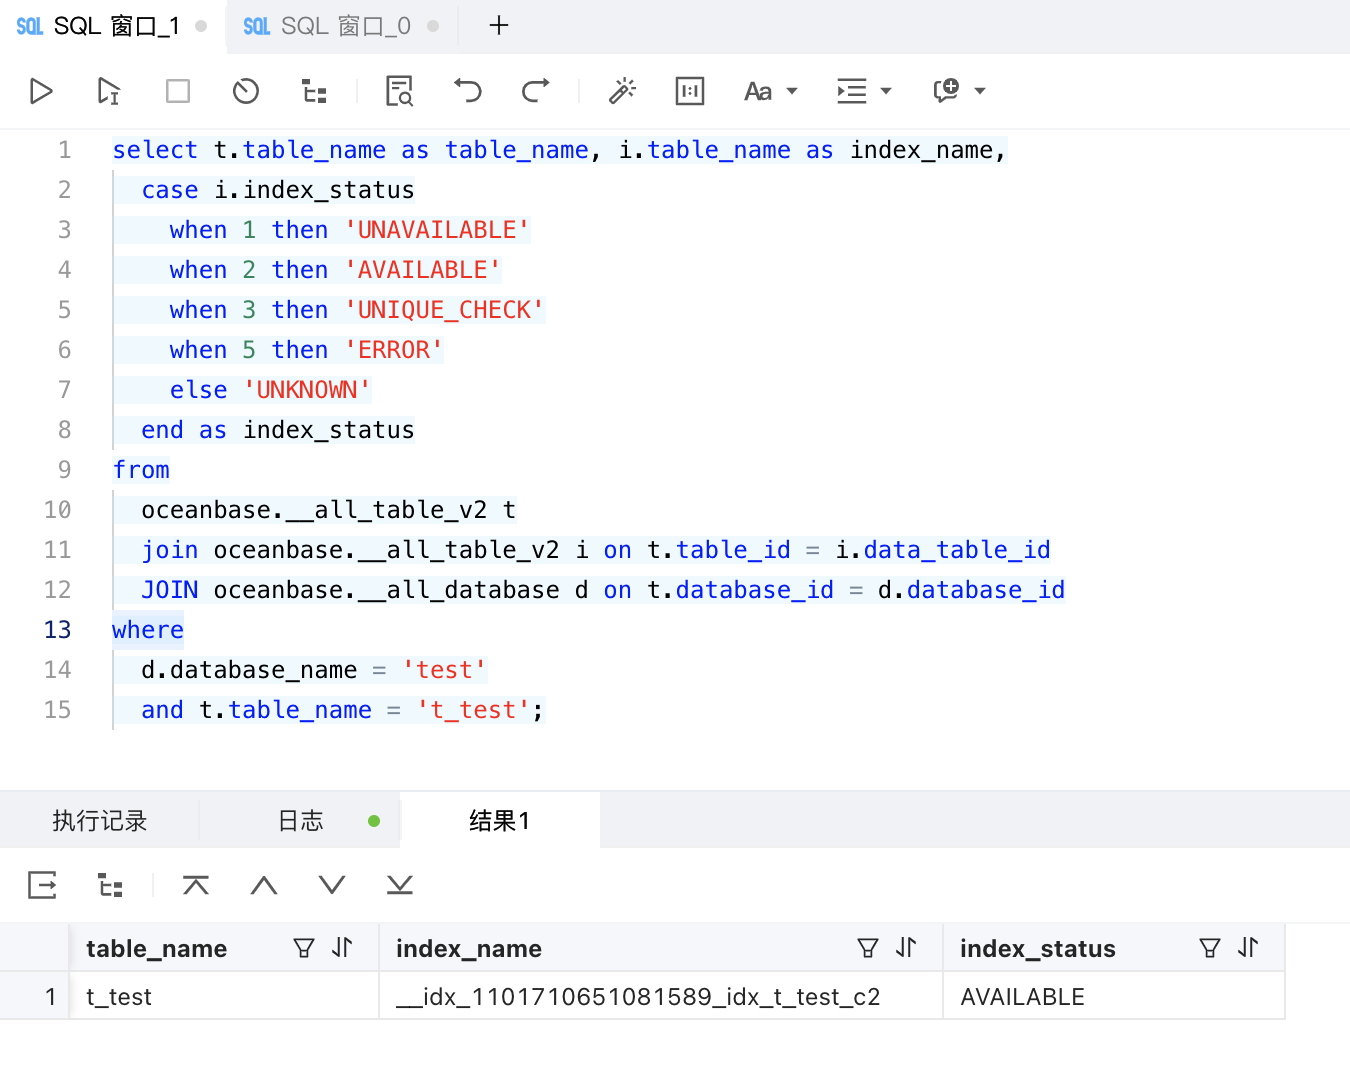This screenshot has width=1350, height=1080.
Task: Open the Aa text case icon
Action: pos(758,92)
